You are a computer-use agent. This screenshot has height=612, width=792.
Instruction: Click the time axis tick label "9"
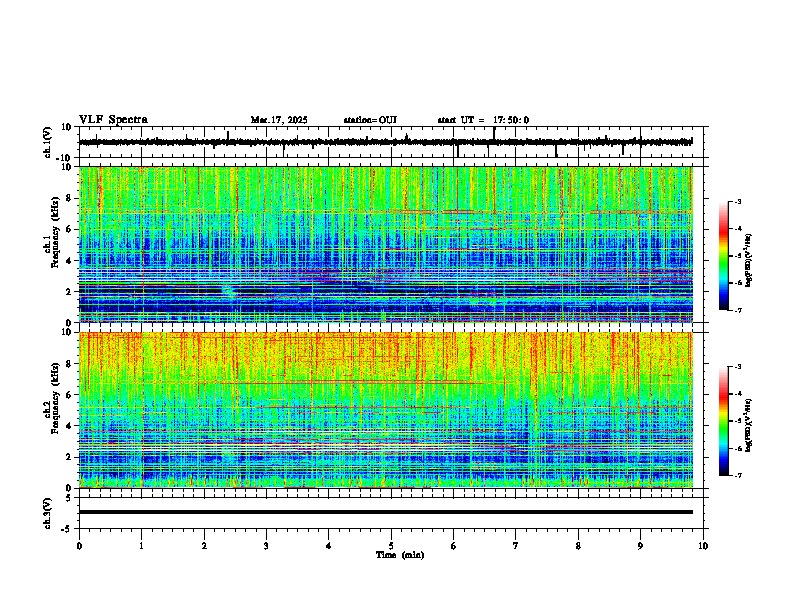click(x=640, y=546)
